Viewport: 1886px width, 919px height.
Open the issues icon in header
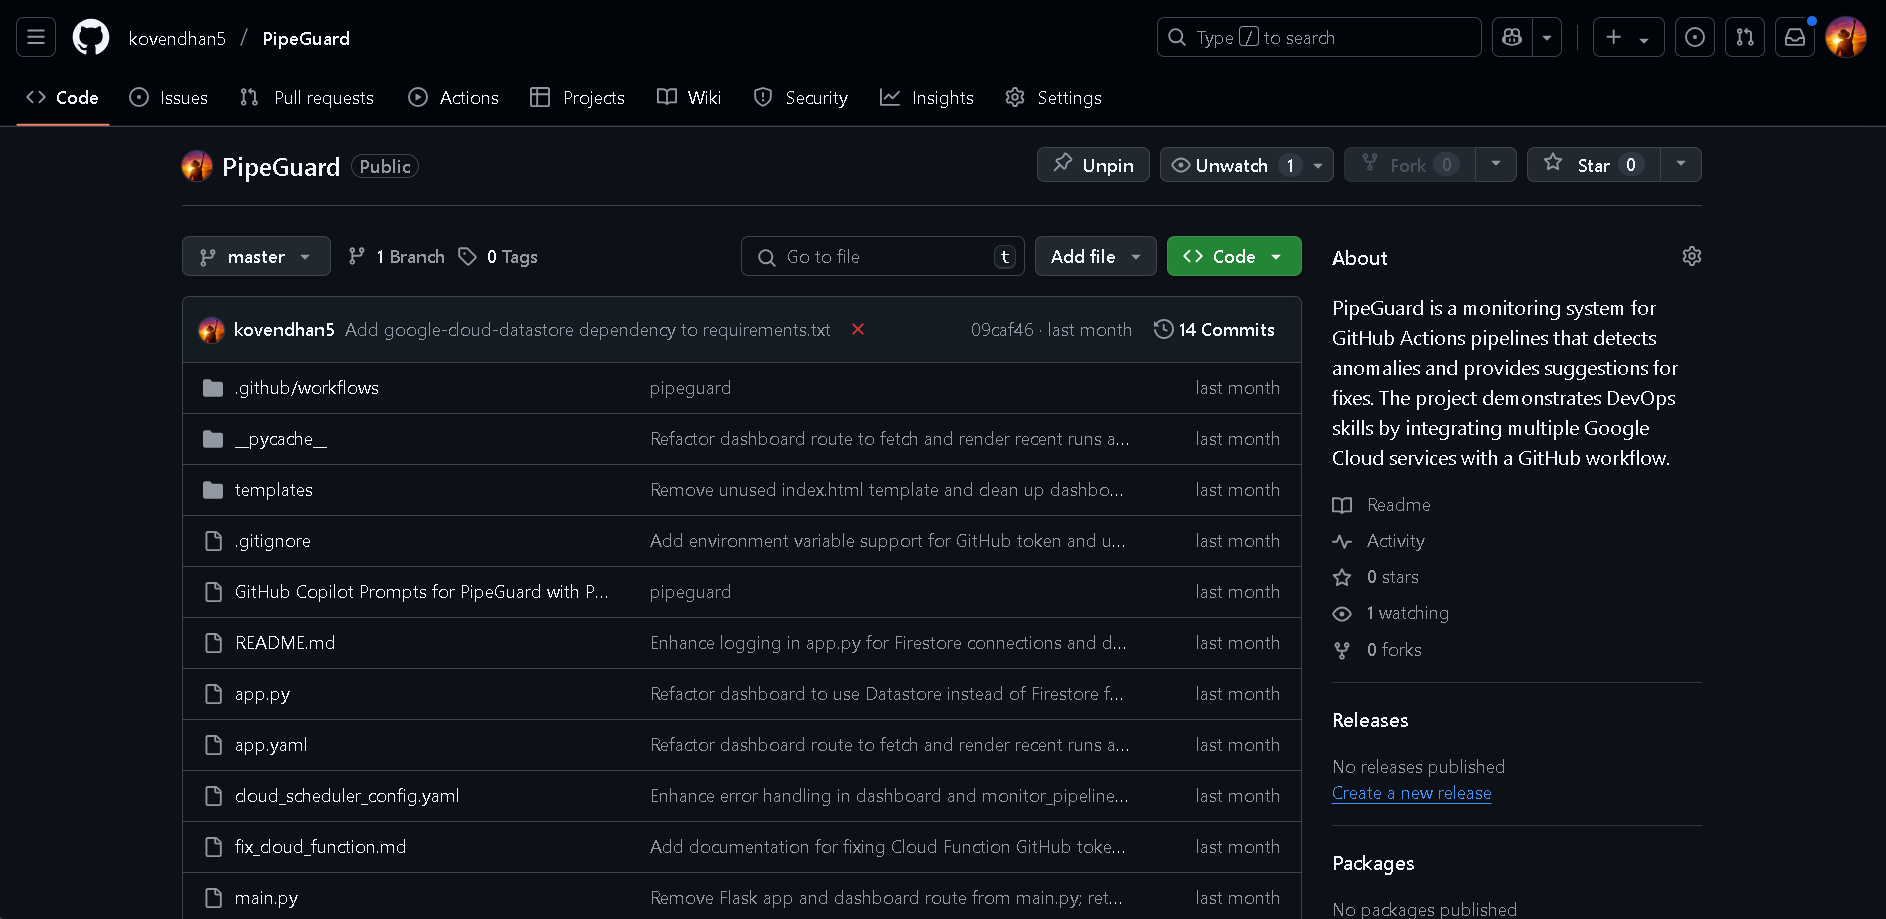tap(1695, 38)
